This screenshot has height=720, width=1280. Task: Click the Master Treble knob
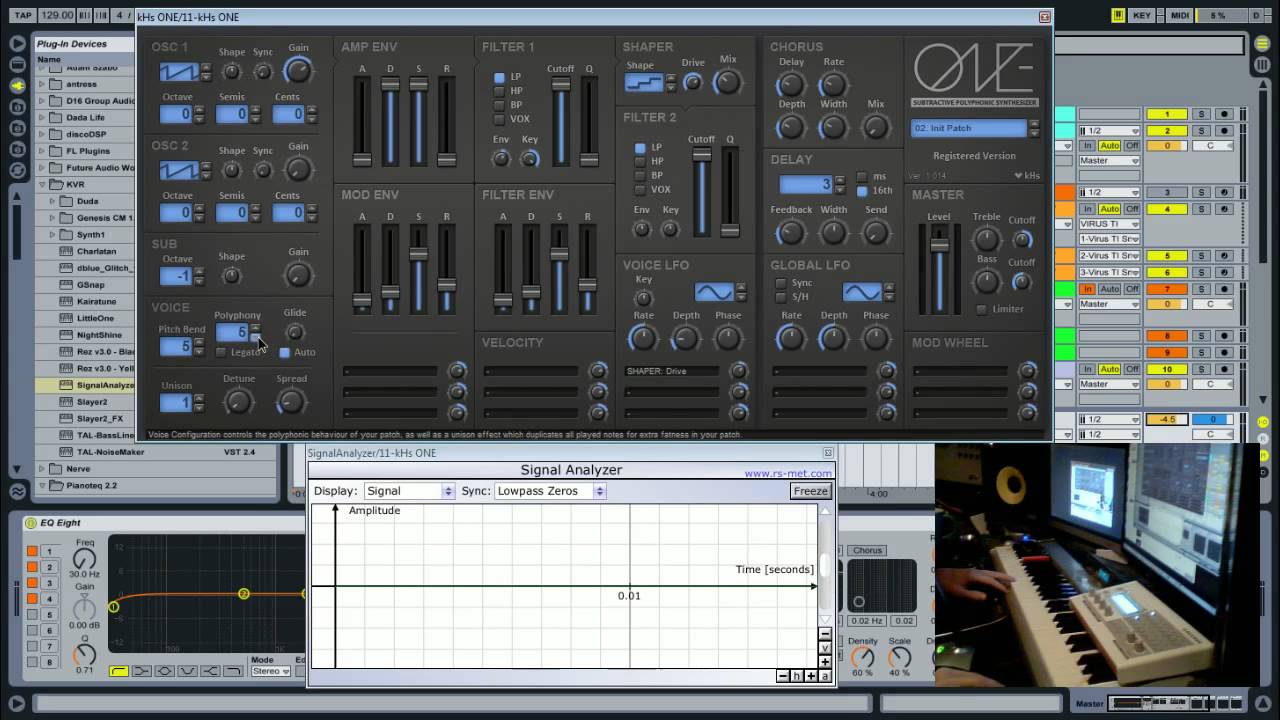click(986, 238)
